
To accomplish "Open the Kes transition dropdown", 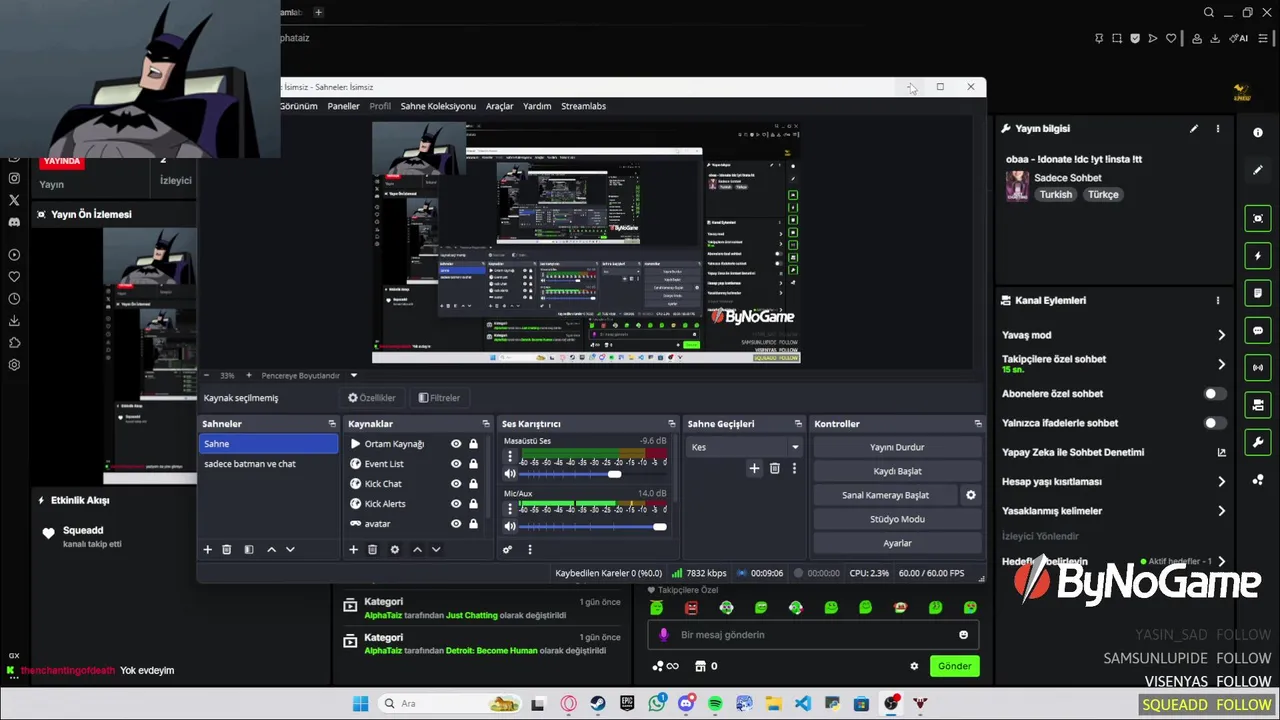I will pyautogui.click(x=745, y=447).
